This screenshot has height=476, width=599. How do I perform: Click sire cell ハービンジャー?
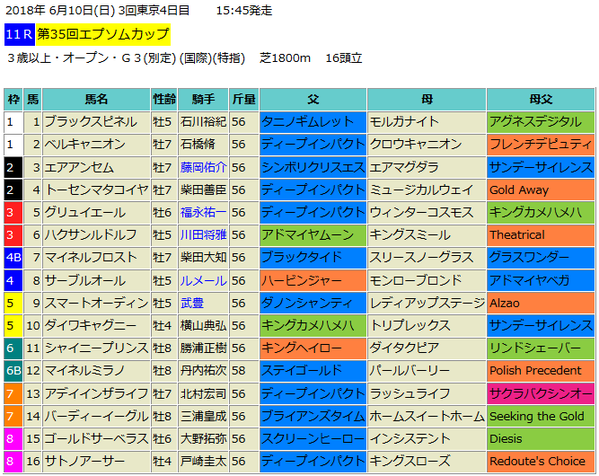coord(313,281)
